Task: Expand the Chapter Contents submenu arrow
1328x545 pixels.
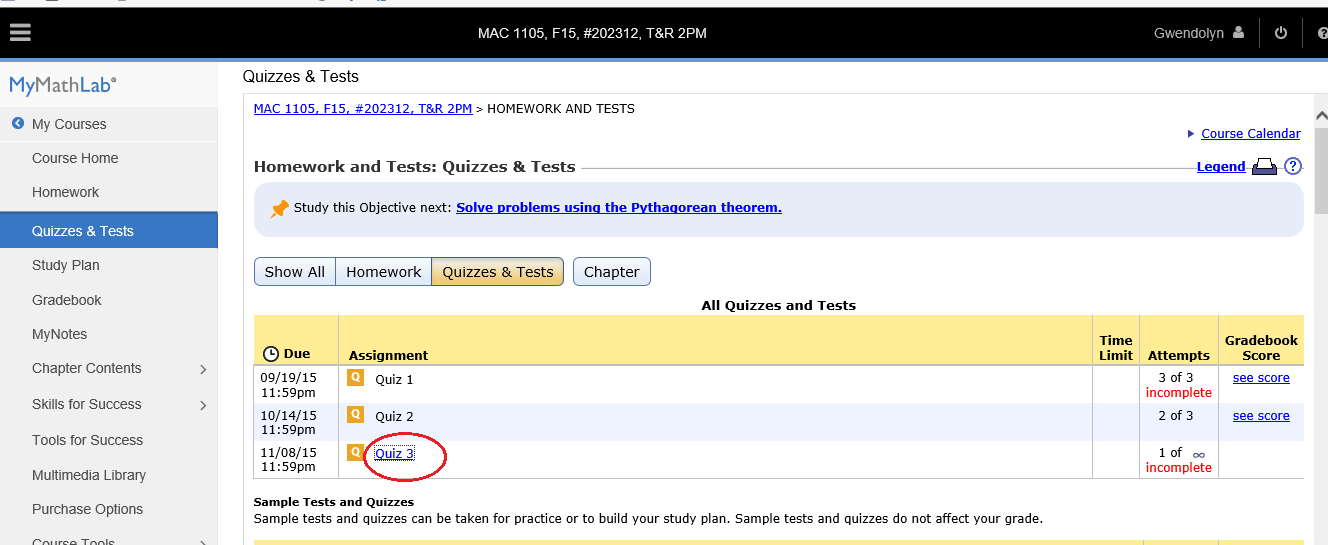Action: pyautogui.click(x=203, y=369)
